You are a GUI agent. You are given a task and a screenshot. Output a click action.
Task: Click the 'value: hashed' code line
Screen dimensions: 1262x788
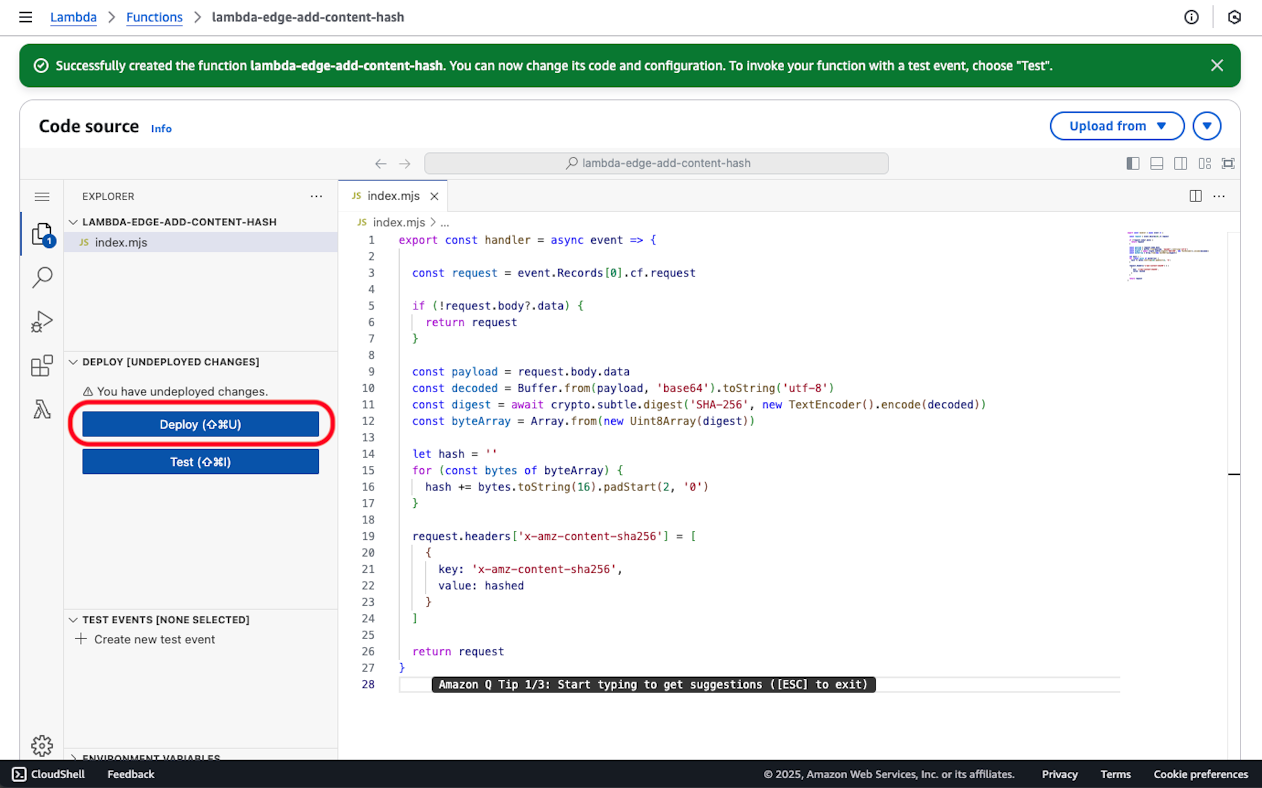(481, 585)
